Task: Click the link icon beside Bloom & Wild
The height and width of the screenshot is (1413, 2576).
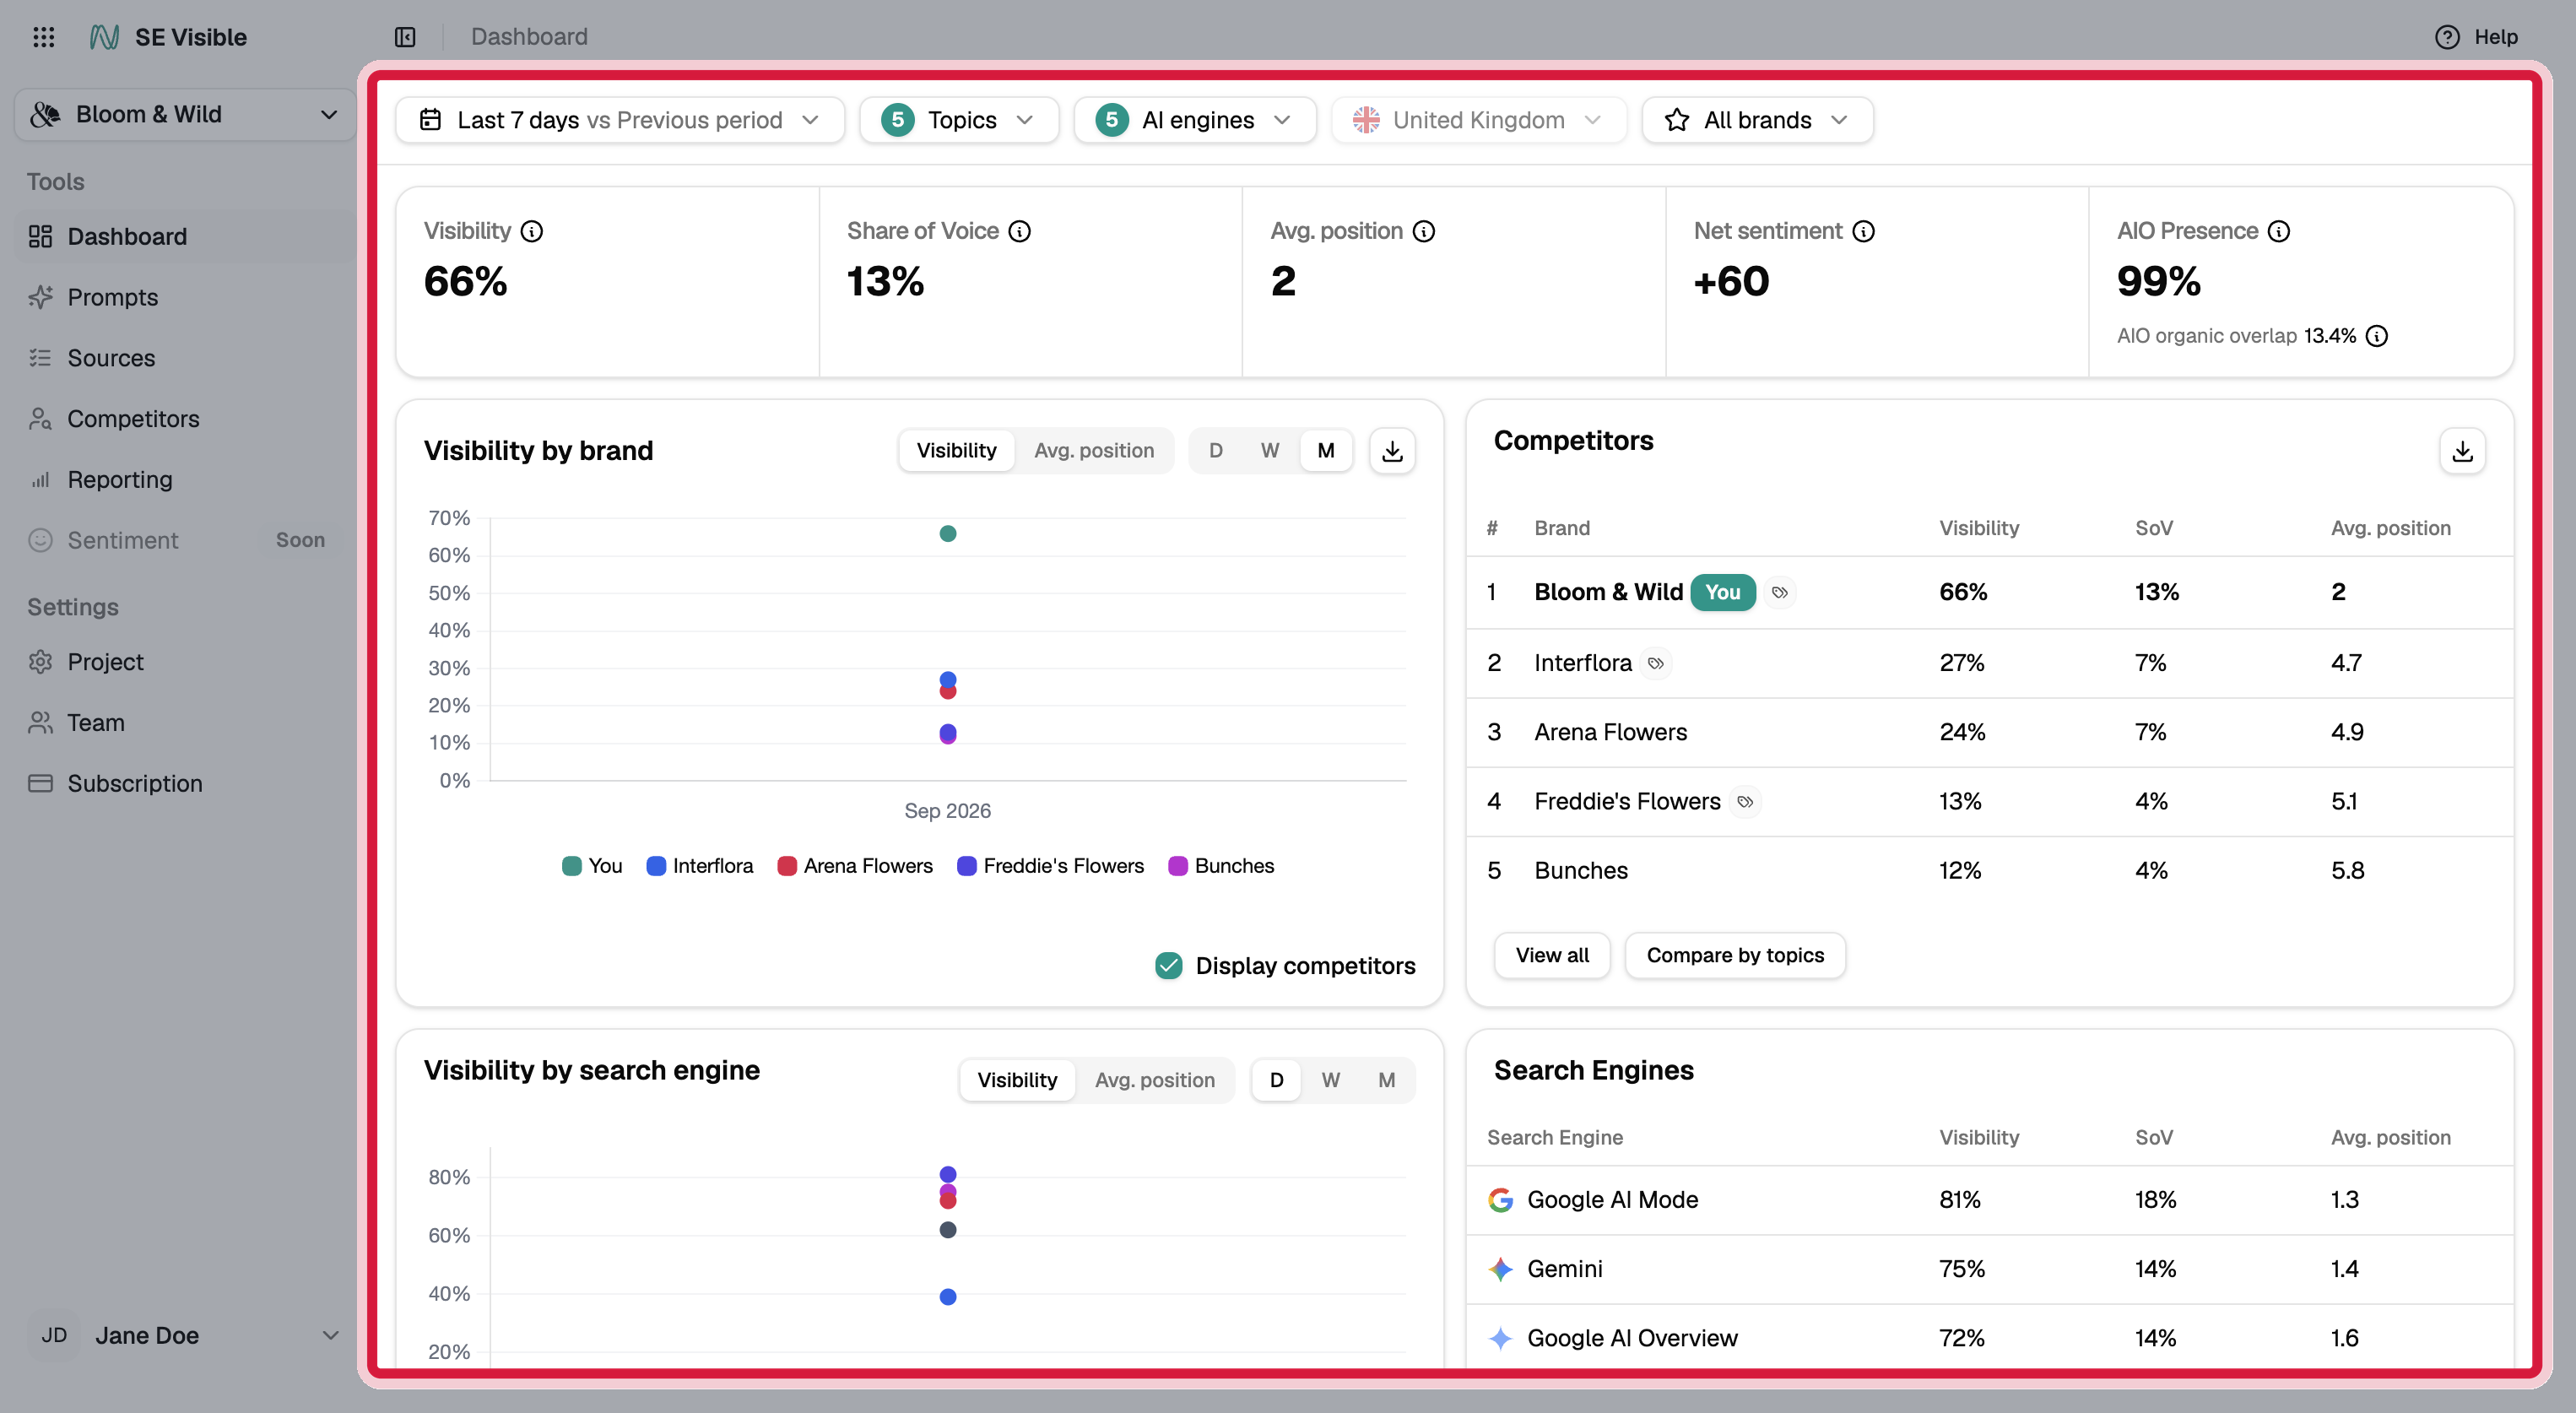Action: tap(1780, 592)
